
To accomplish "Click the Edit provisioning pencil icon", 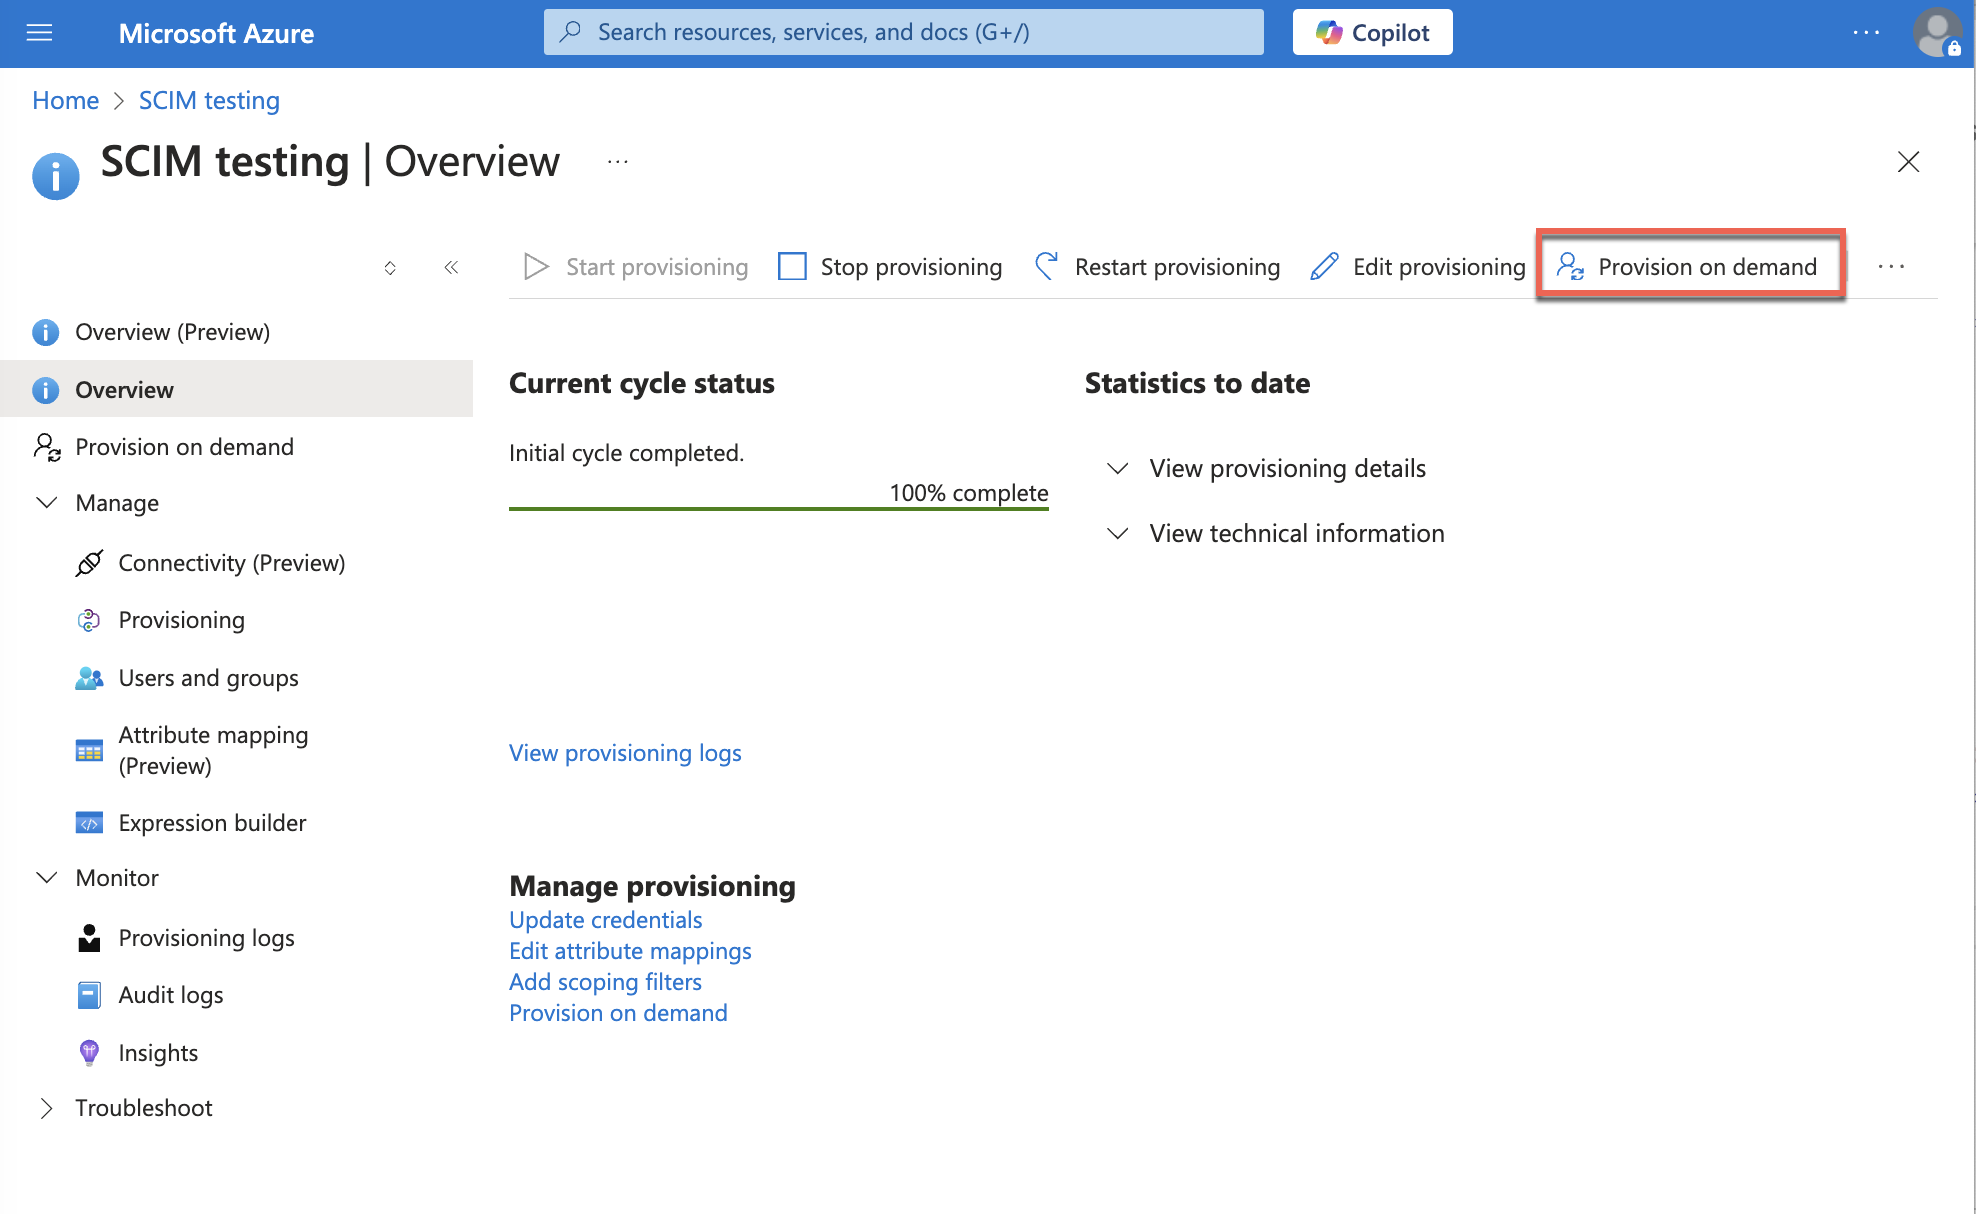I will [x=1324, y=266].
